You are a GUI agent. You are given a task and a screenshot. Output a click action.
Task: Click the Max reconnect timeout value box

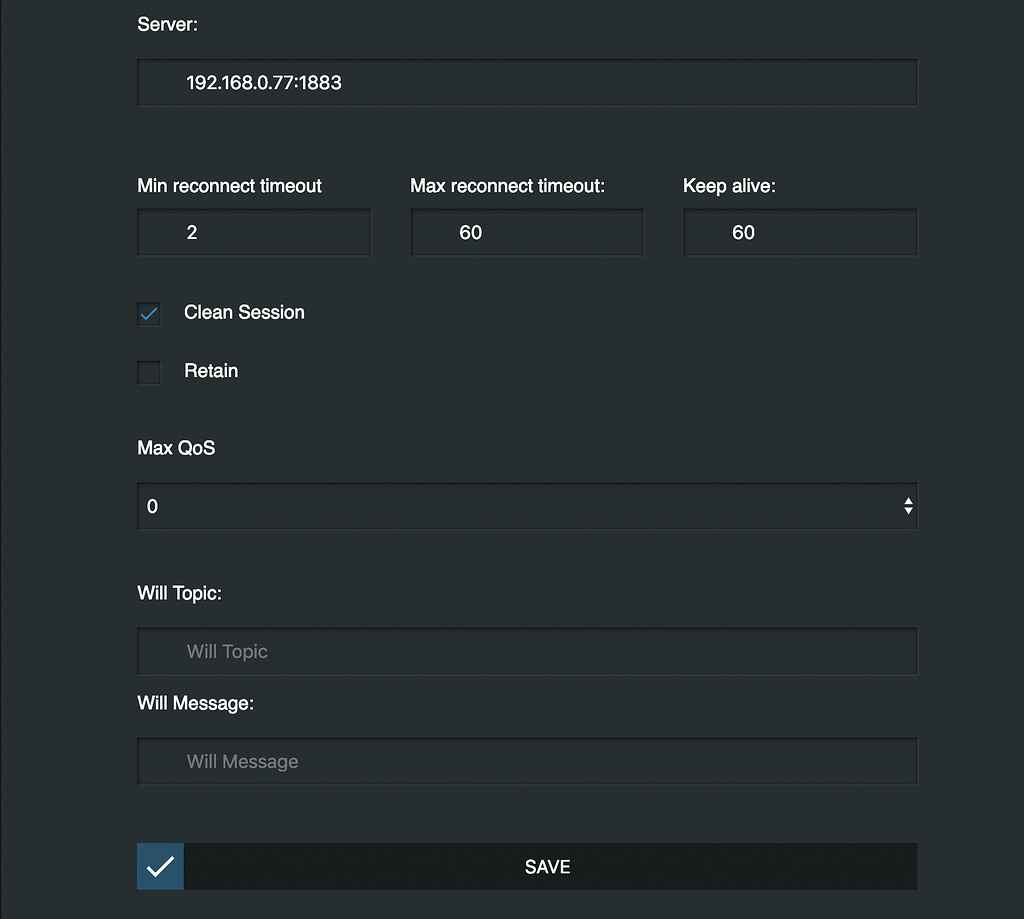(527, 232)
